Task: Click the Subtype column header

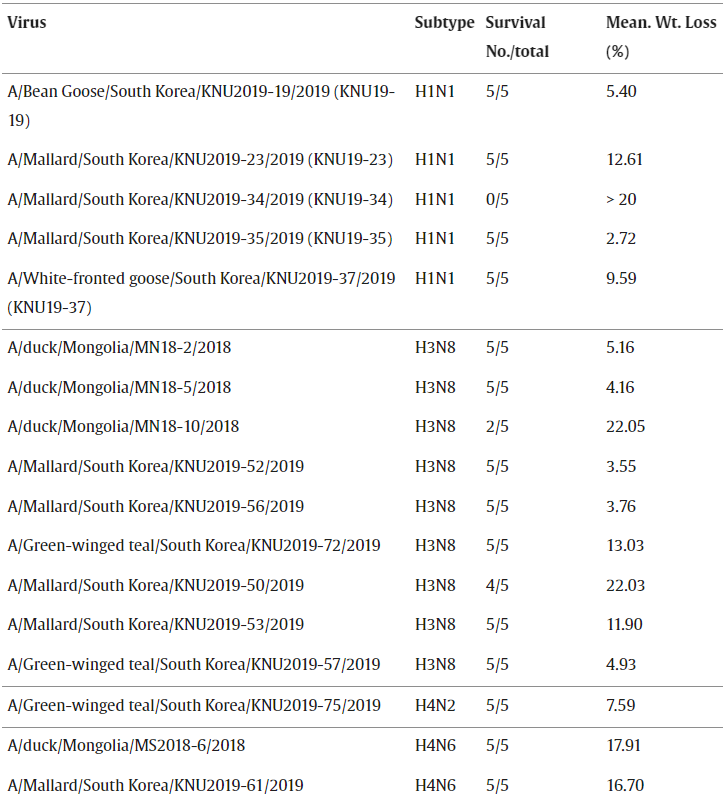Action: click(x=444, y=23)
